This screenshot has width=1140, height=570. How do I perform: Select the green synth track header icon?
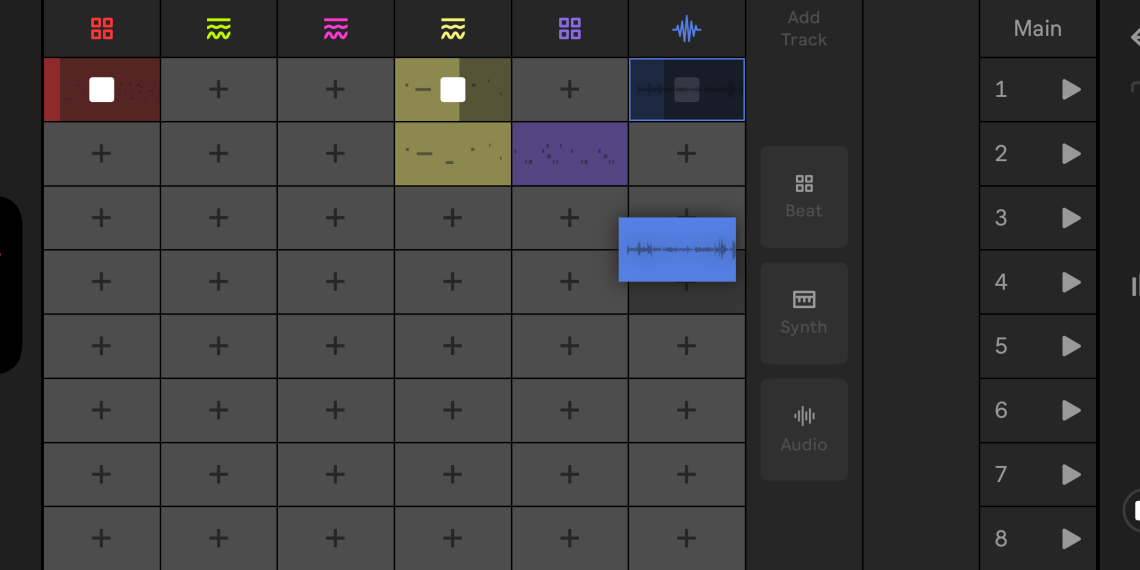tap(219, 29)
